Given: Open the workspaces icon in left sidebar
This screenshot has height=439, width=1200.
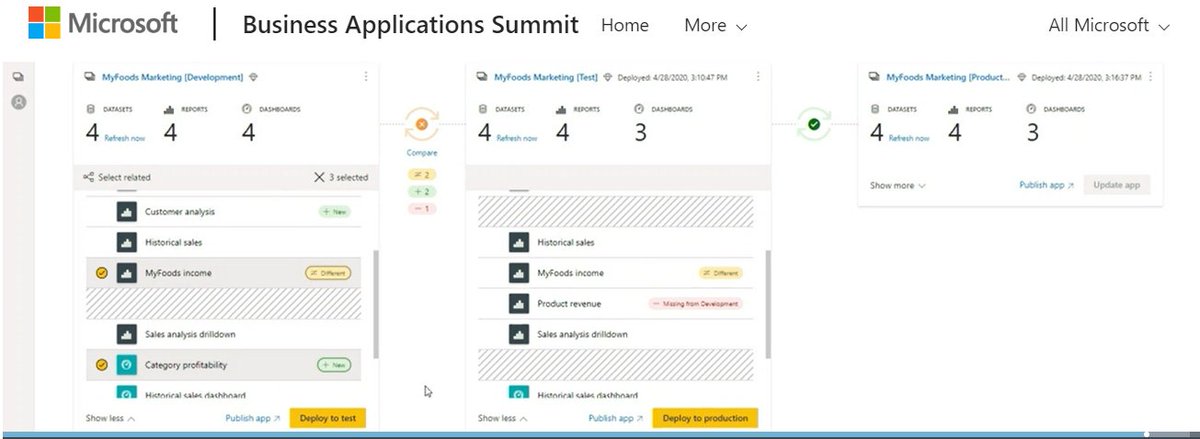Looking at the screenshot, I should click(18, 76).
